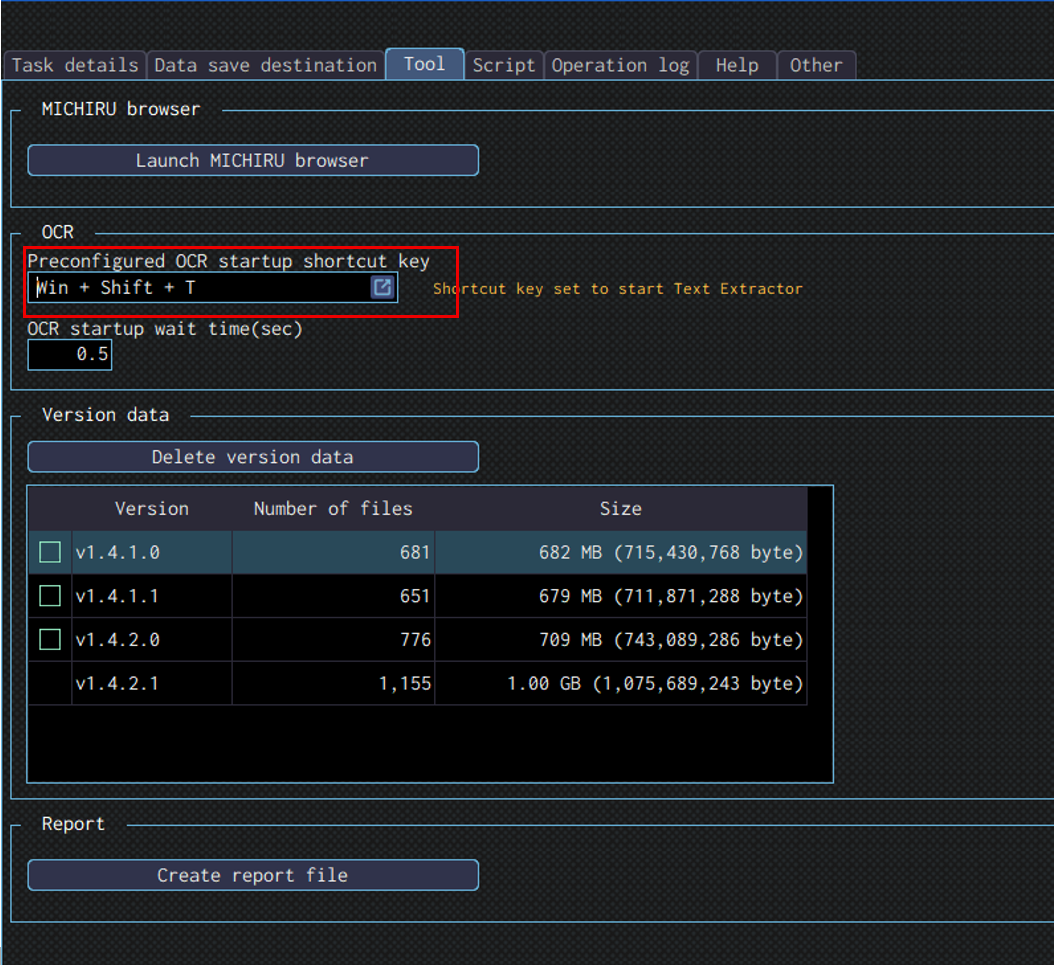Image resolution: width=1054 pixels, height=965 pixels.
Task: Focus the OCR startup shortcut key field
Action: coord(200,288)
